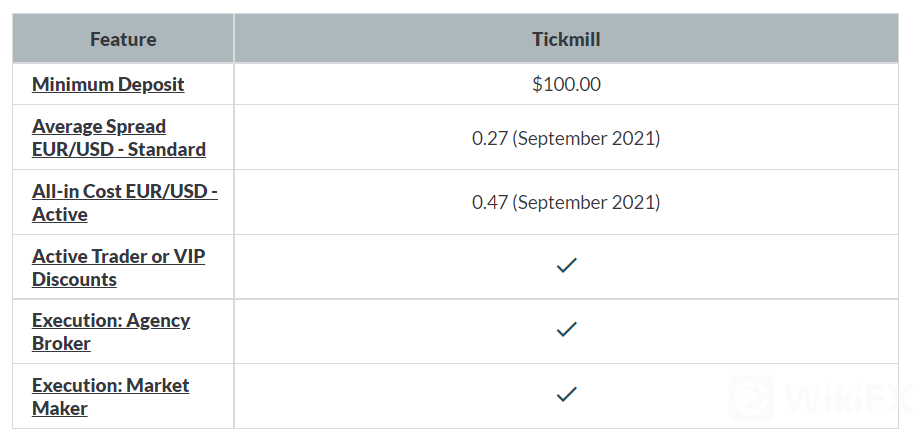Image resolution: width=923 pixels, height=440 pixels.
Task: Select the 0.47 all-in cost figure
Action: [x=489, y=203]
